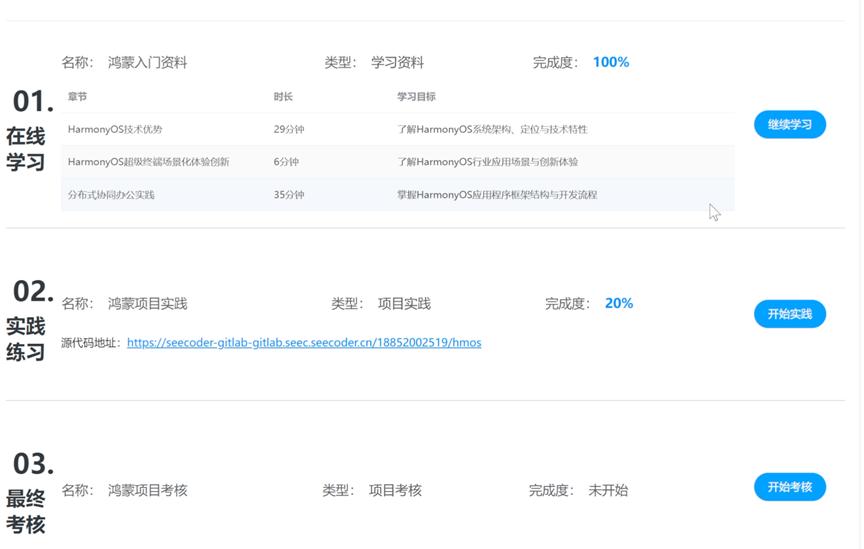Click the 01. 在线学习 section heading

click(30, 130)
